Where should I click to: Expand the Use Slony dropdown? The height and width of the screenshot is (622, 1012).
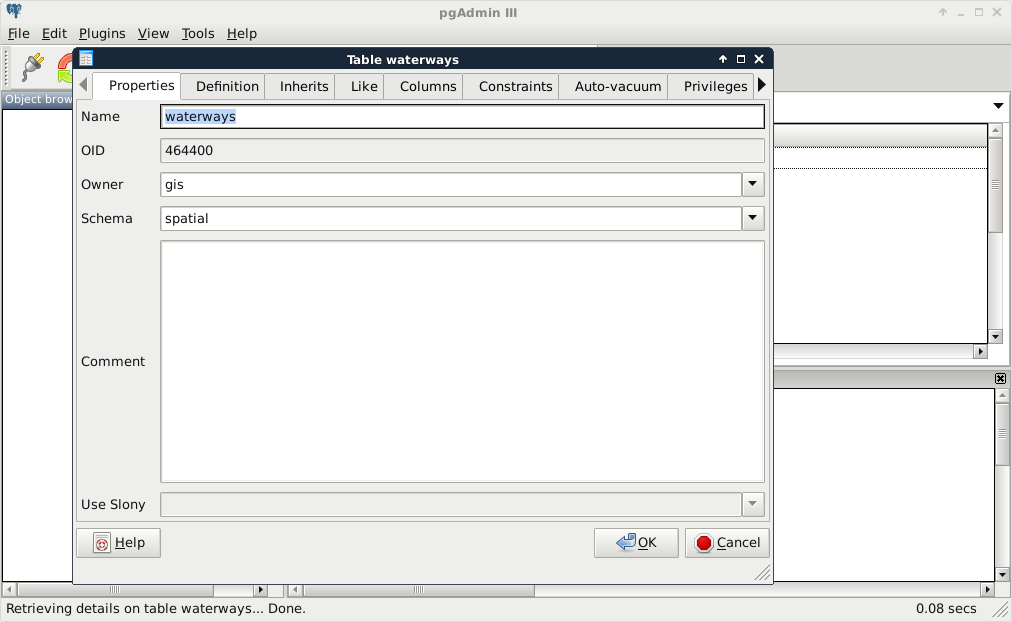click(x=753, y=505)
